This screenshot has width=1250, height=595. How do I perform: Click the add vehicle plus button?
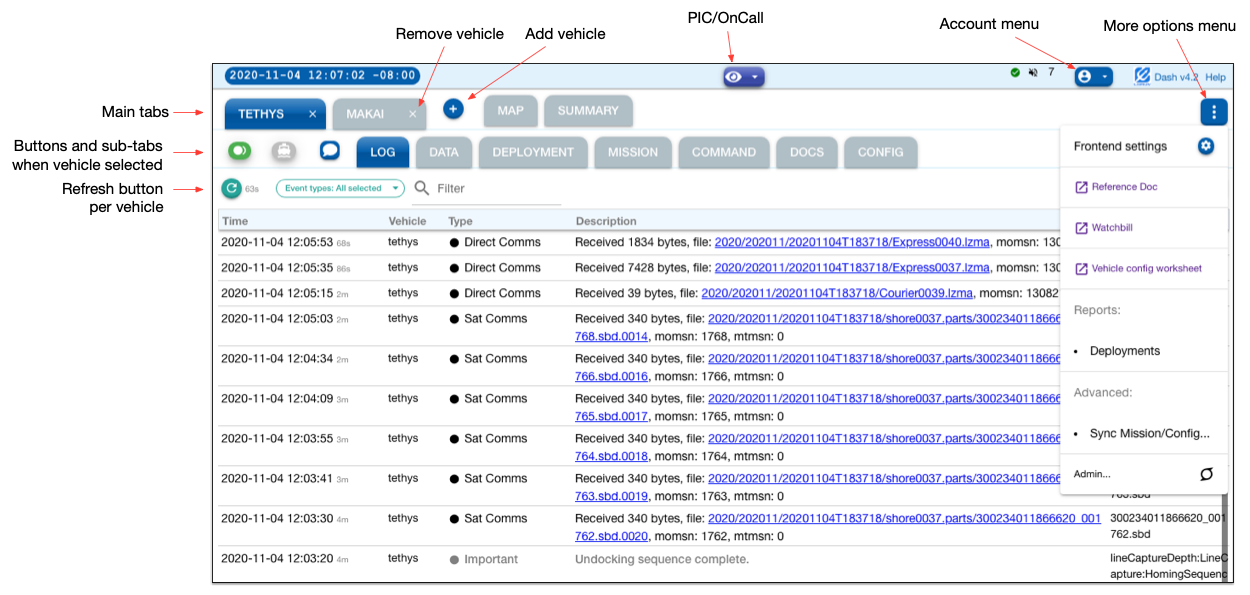(453, 109)
